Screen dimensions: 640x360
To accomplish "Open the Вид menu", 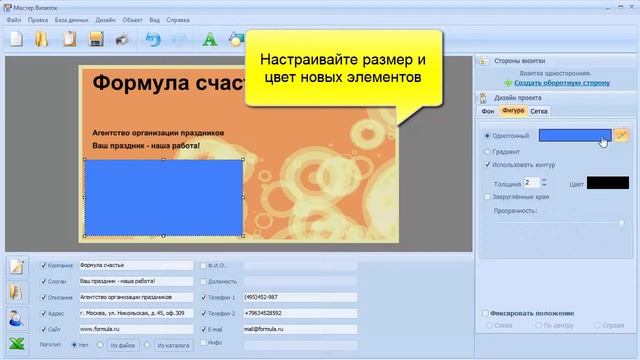I will point(154,20).
